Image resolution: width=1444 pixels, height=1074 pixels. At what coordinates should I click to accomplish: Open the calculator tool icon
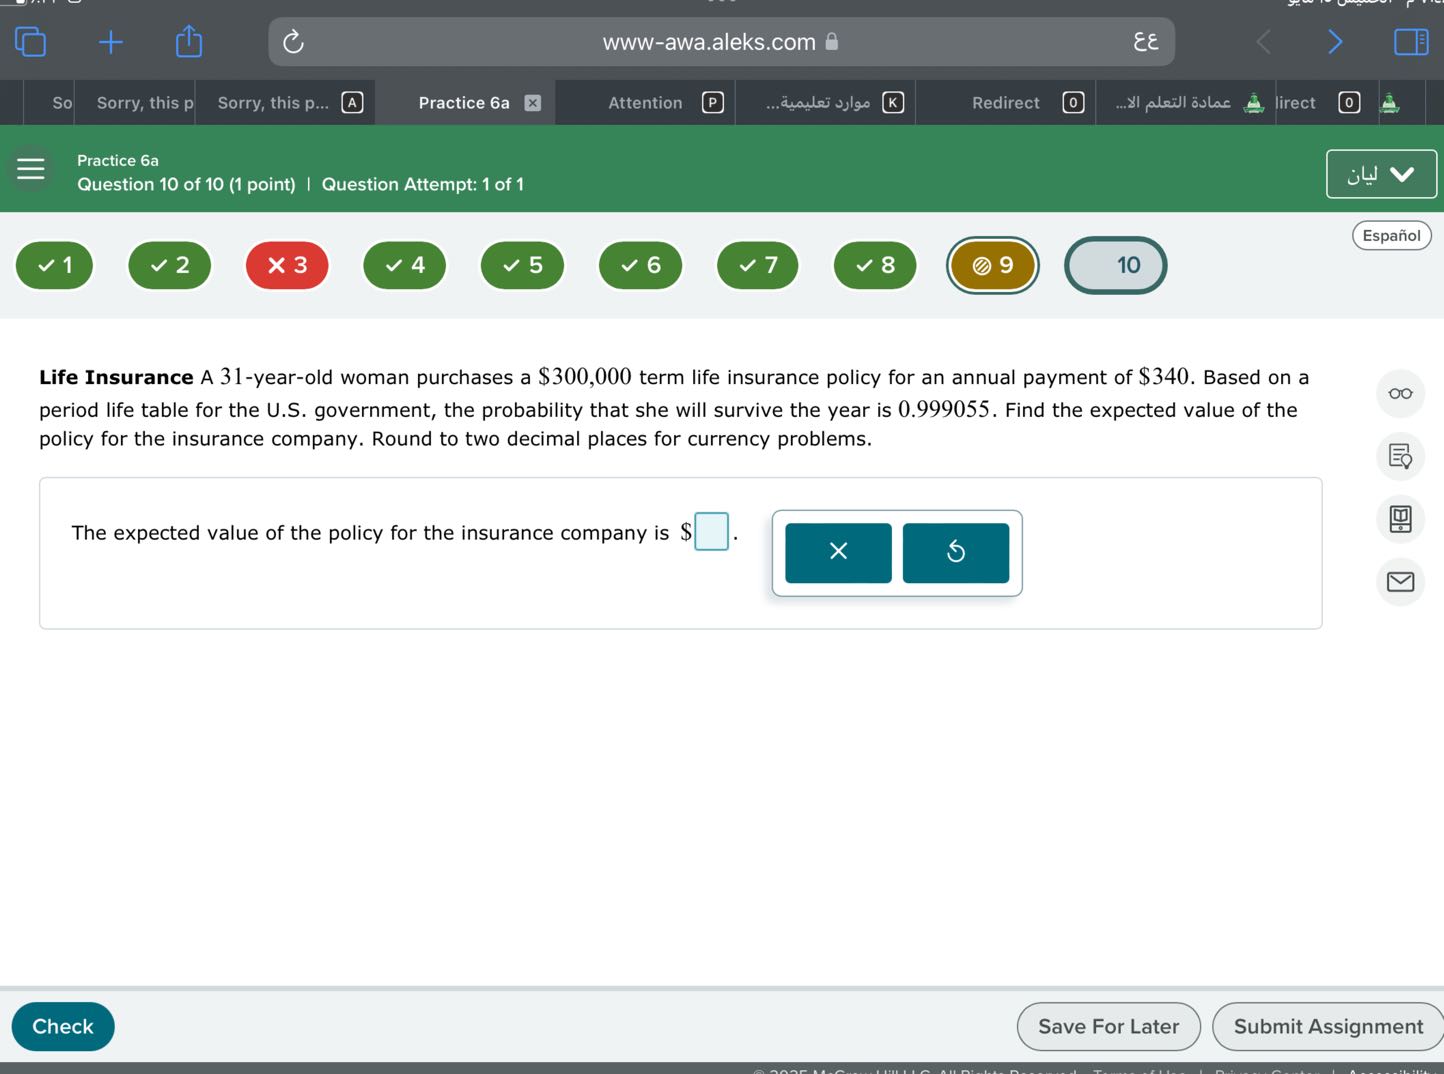tap(1400, 518)
